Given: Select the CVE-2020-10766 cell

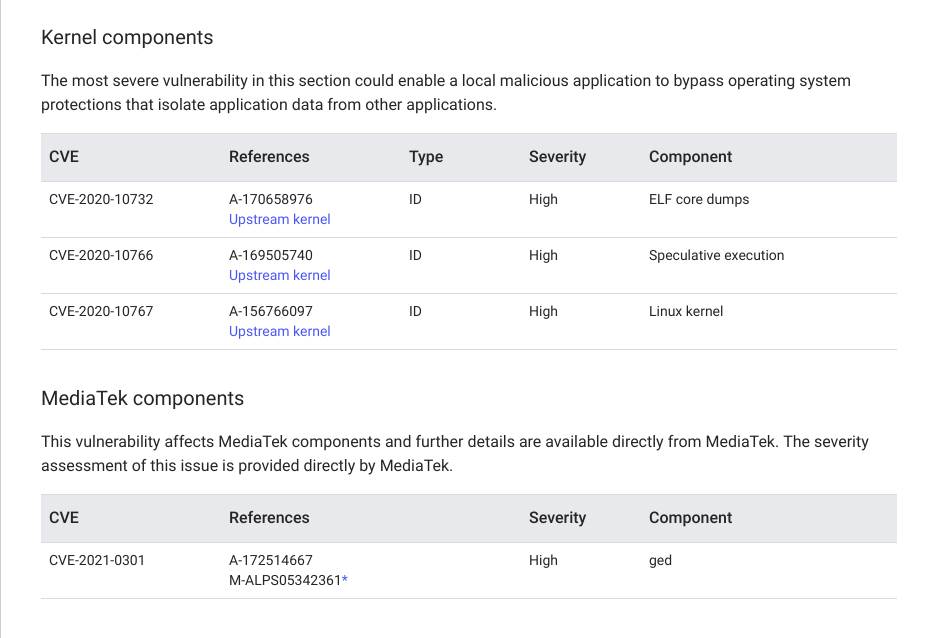Looking at the screenshot, I should [101, 255].
